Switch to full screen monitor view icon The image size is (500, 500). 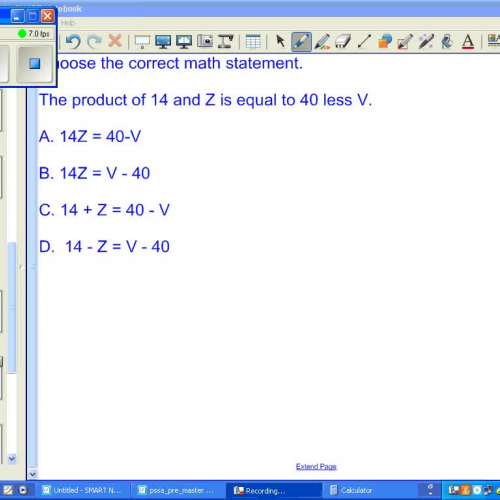(163, 42)
